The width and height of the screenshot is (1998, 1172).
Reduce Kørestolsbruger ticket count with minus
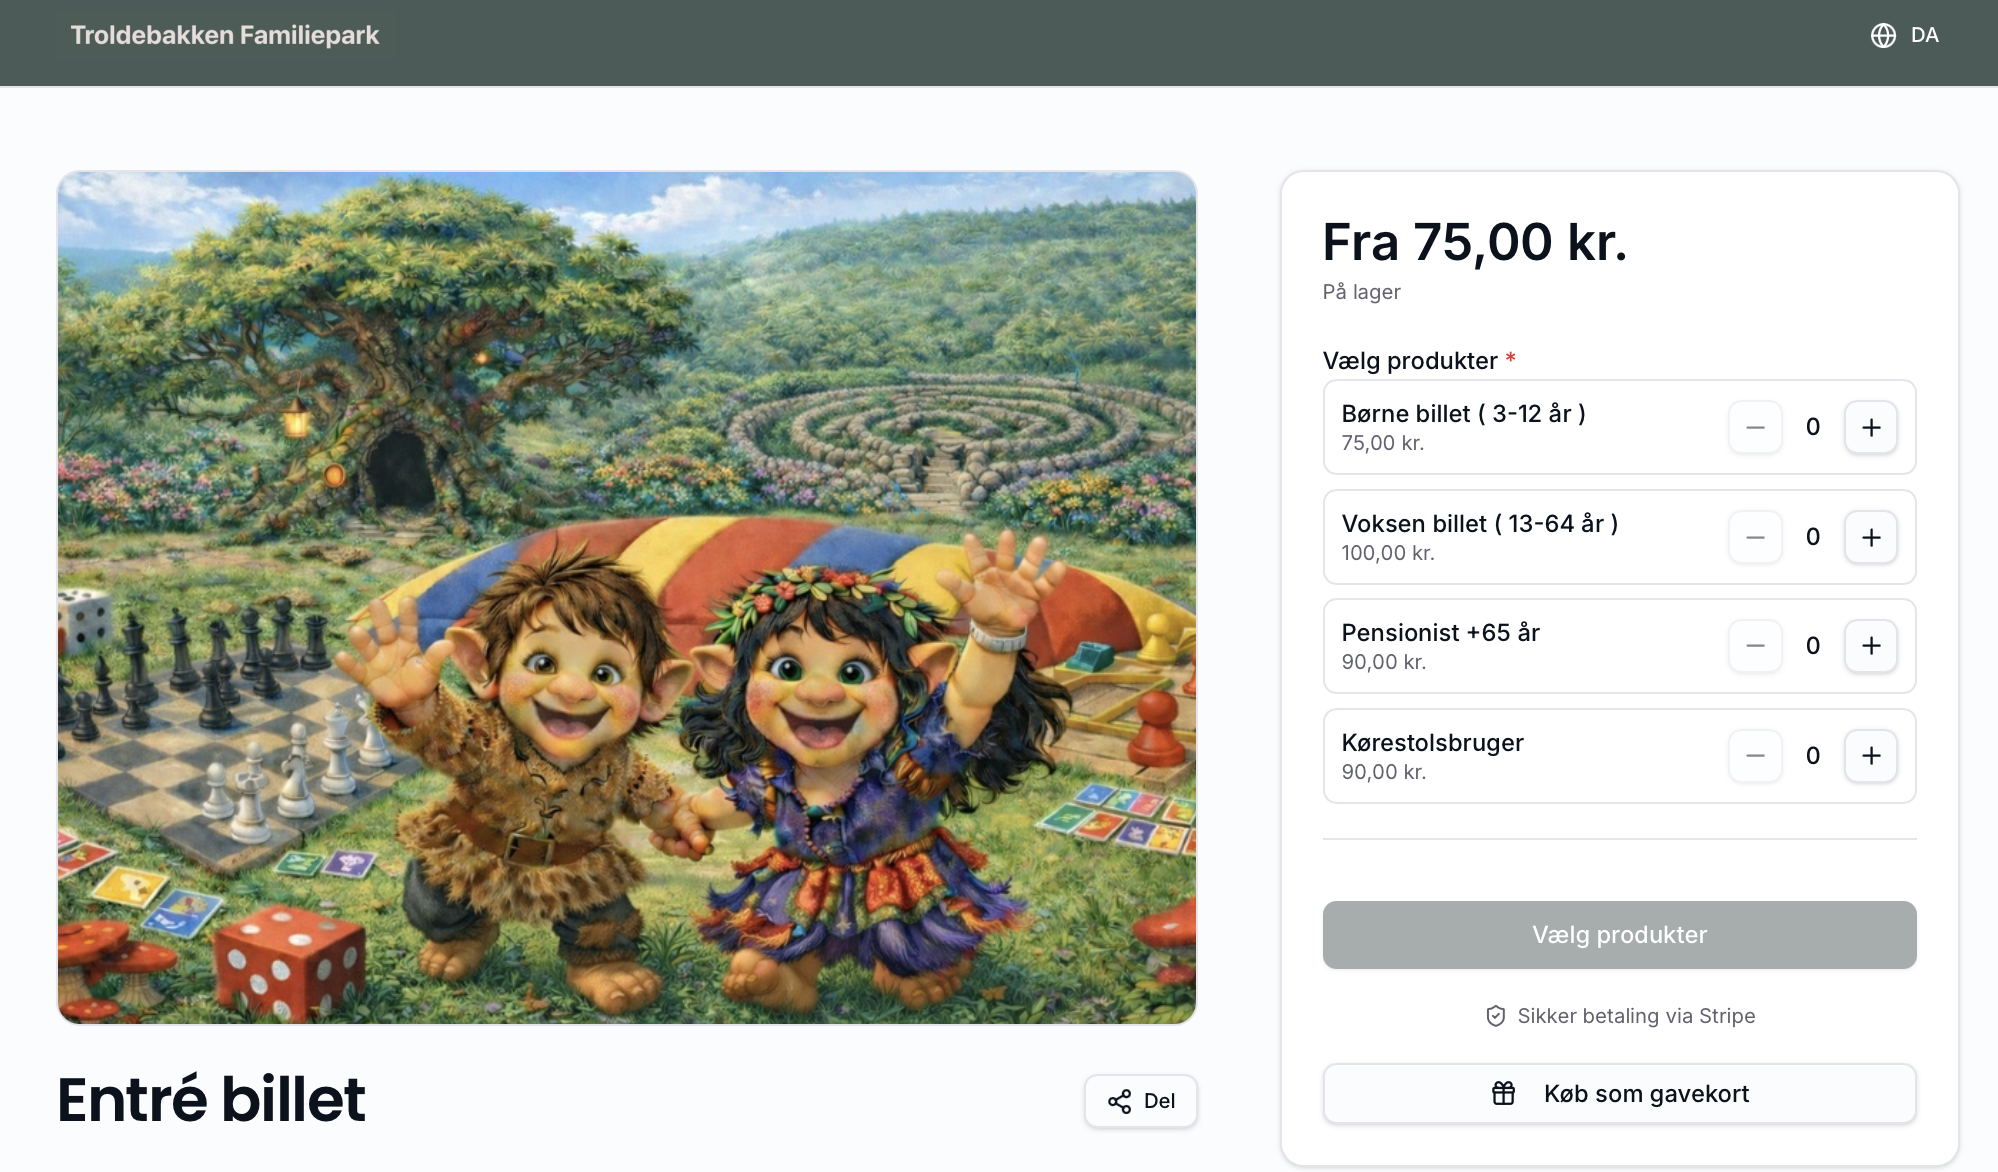(1755, 756)
